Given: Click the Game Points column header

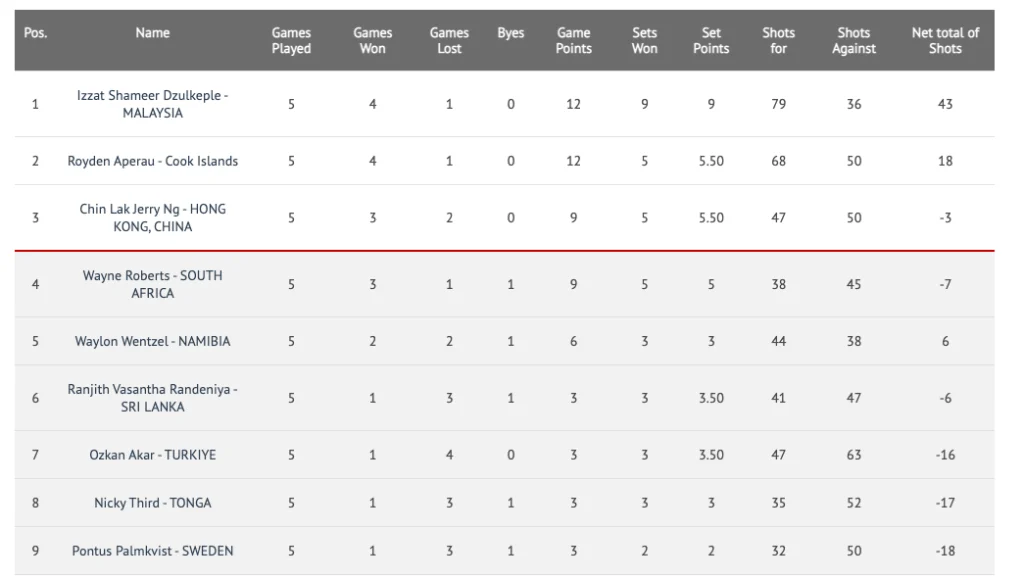Looking at the screenshot, I should [573, 41].
